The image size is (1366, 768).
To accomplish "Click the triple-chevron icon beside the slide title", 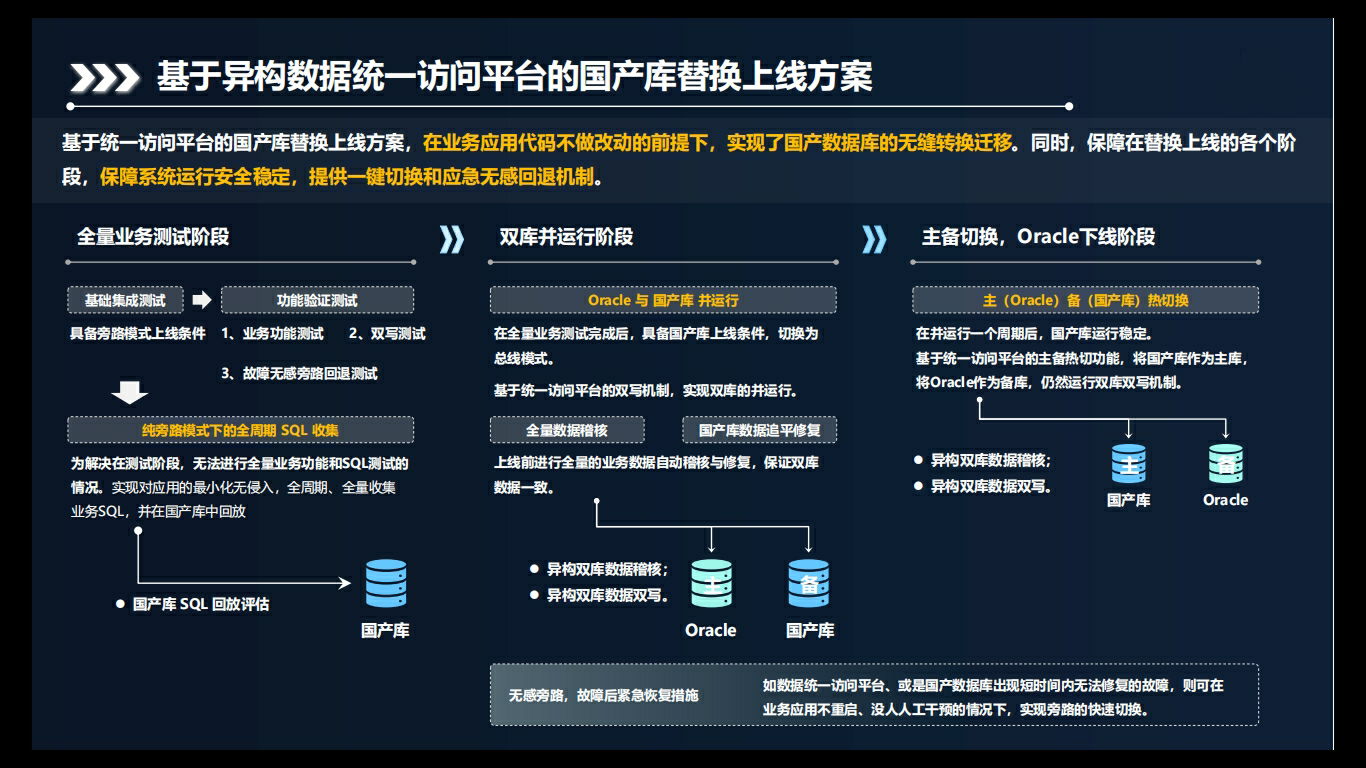I will click(103, 78).
